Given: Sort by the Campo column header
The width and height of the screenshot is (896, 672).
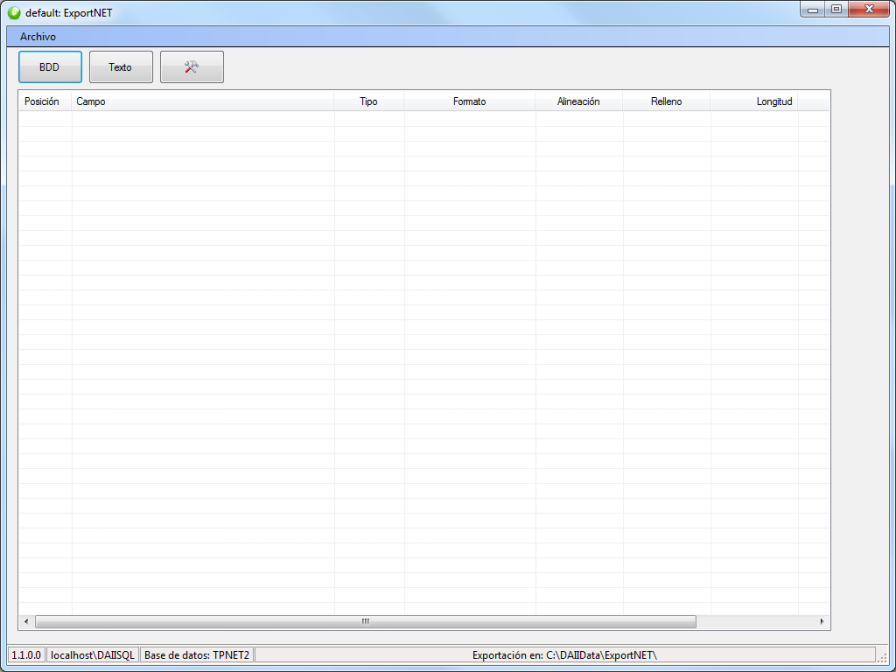Looking at the screenshot, I should click(x=203, y=101).
